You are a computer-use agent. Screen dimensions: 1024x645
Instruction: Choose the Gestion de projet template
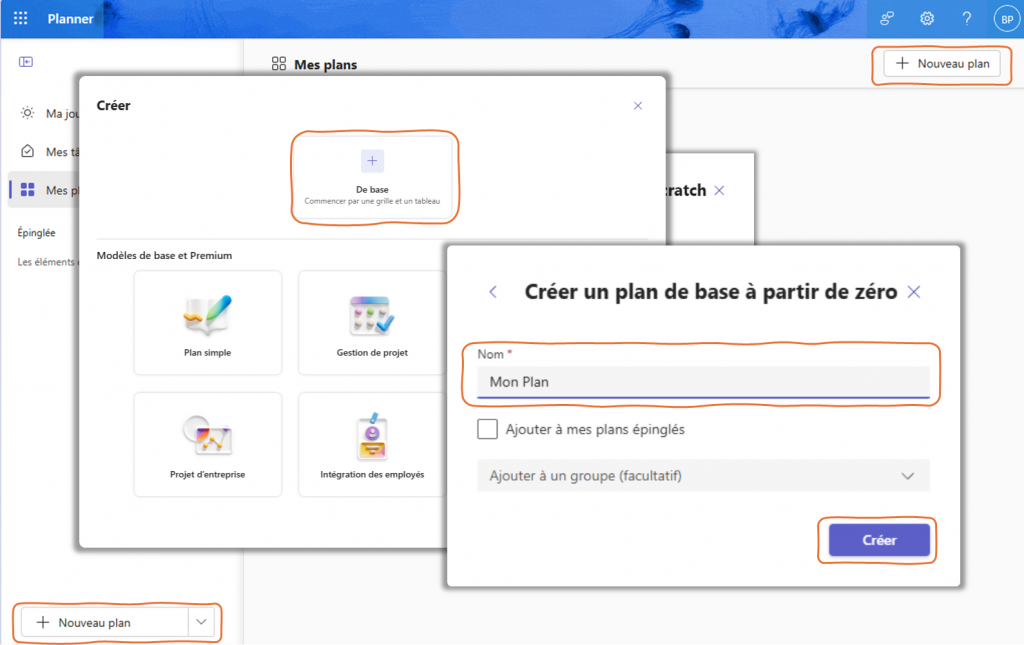(x=372, y=322)
